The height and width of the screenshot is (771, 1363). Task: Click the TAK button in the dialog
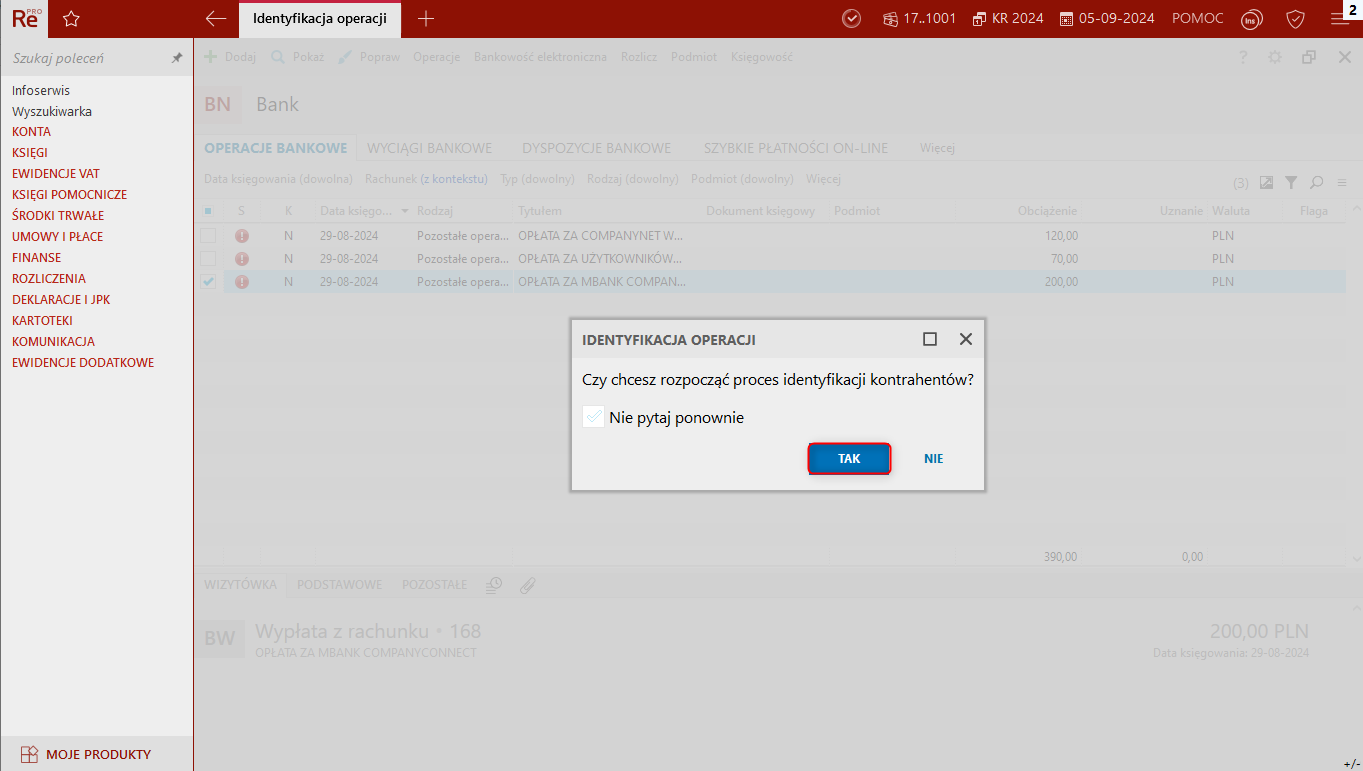point(849,459)
